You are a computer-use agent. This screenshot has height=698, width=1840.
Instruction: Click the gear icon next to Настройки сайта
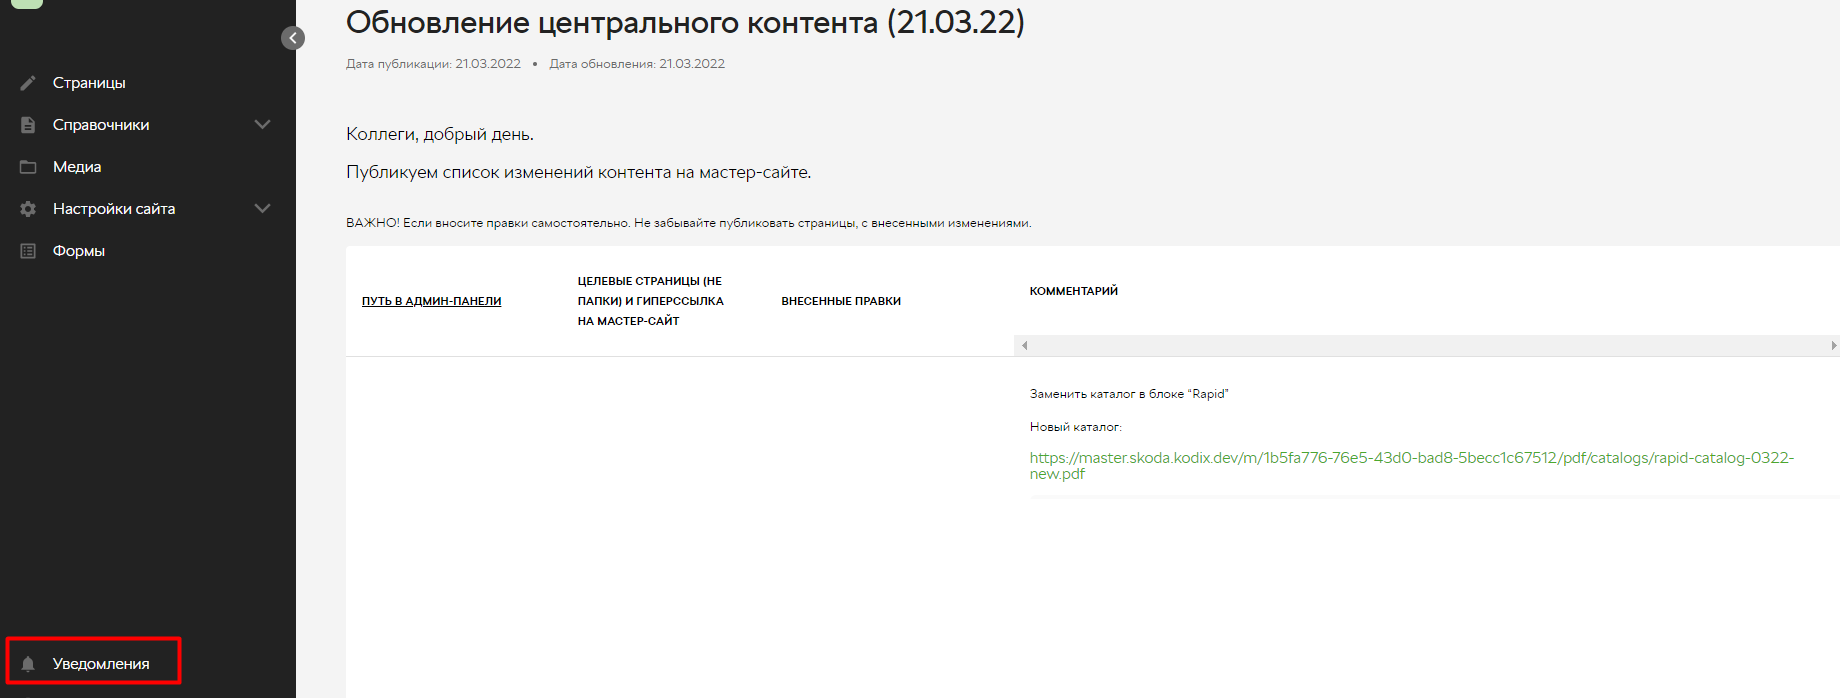click(28, 209)
